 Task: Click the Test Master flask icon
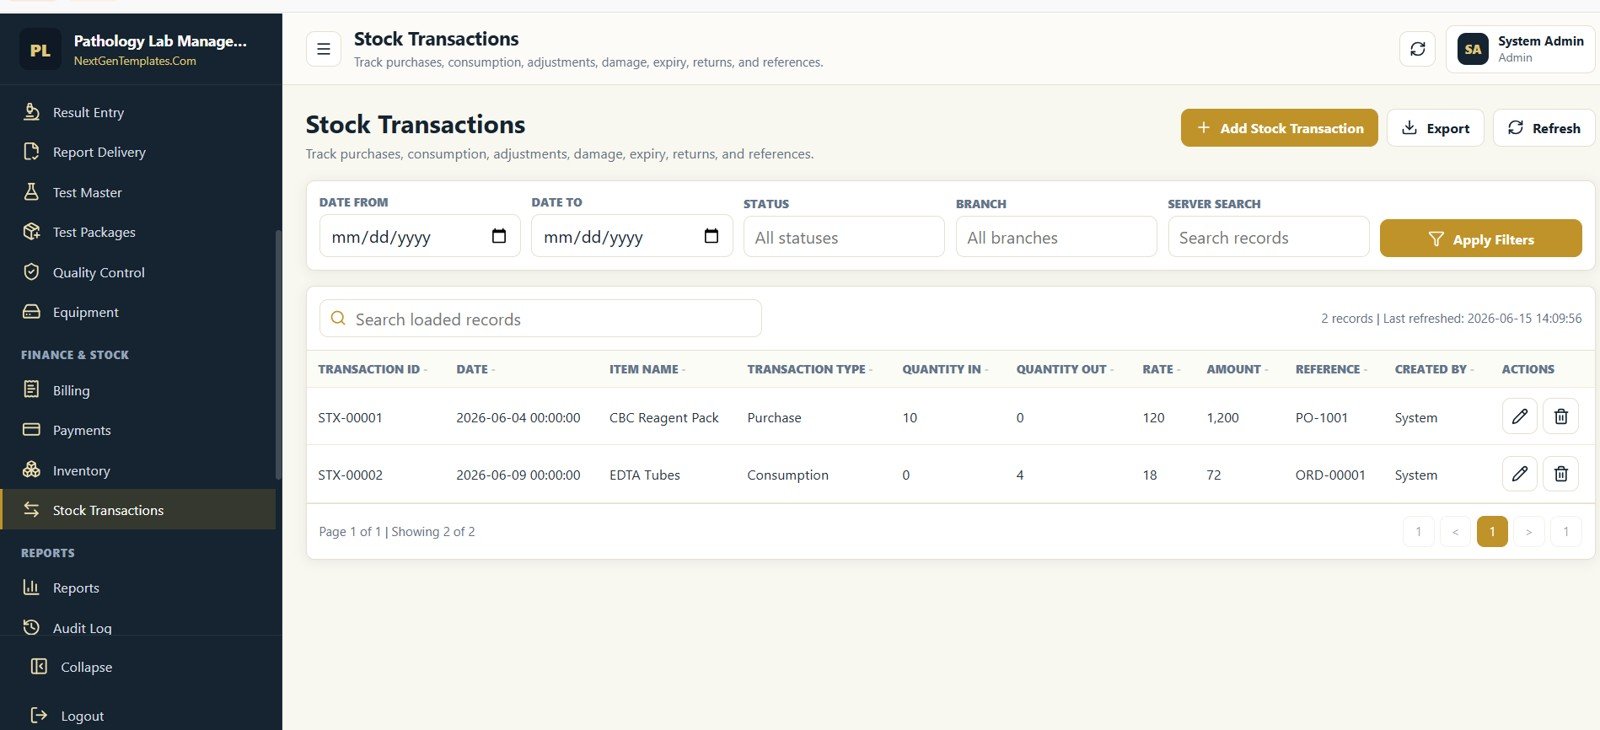pos(32,191)
